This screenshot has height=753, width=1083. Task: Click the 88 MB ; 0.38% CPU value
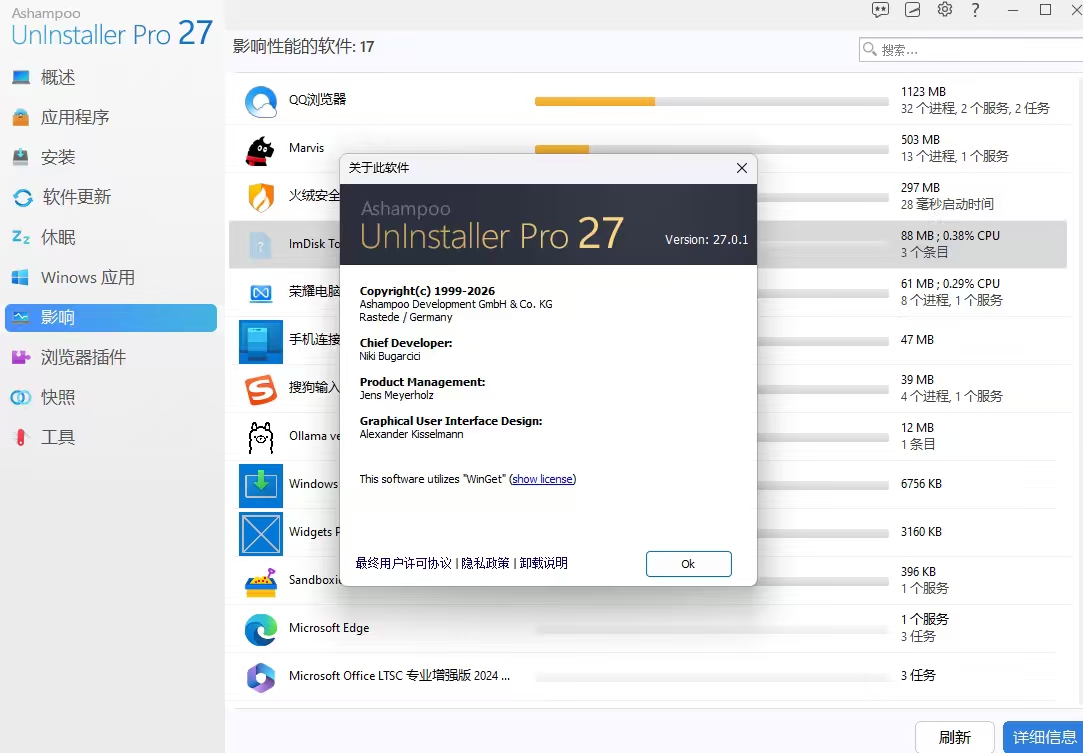point(950,236)
